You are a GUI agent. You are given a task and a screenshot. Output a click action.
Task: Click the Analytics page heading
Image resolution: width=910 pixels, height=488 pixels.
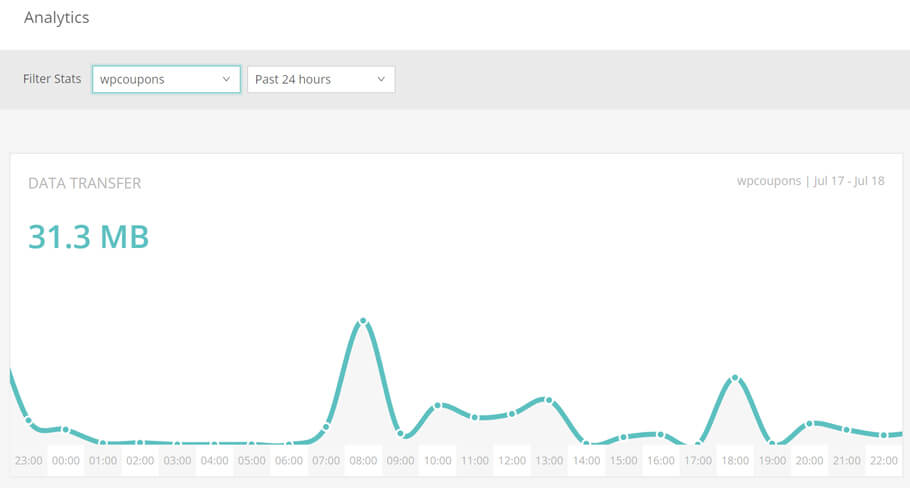coord(57,17)
